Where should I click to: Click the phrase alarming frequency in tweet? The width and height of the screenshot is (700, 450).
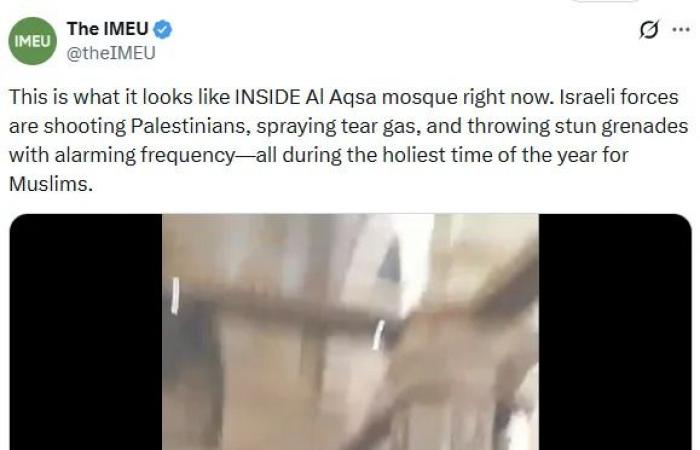[x=144, y=156]
